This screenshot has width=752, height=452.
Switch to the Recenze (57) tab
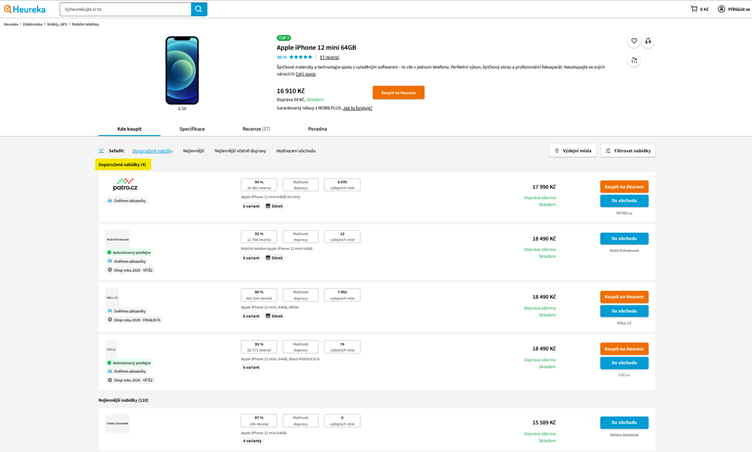pos(256,129)
